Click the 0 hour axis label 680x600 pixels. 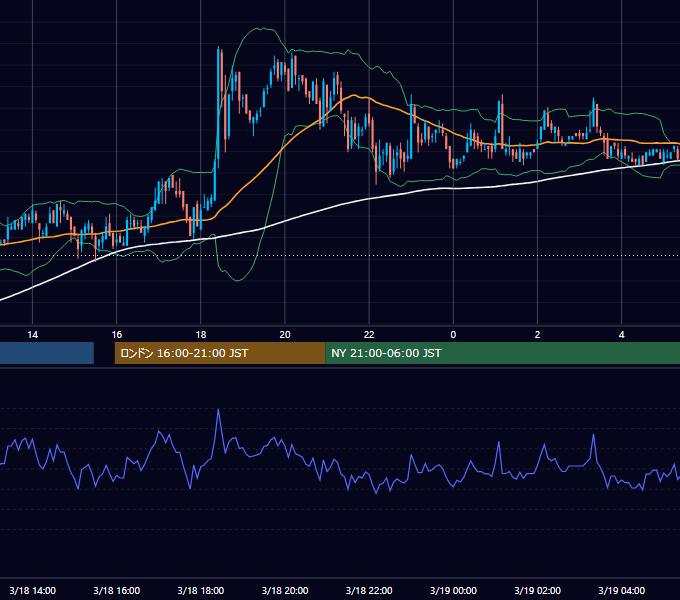pyautogui.click(x=453, y=335)
